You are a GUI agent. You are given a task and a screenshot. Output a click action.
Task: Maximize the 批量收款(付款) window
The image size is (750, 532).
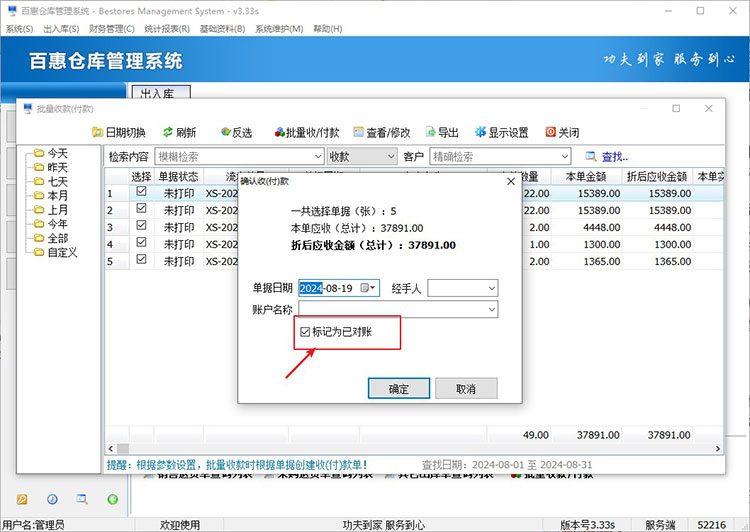click(x=676, y=109)
